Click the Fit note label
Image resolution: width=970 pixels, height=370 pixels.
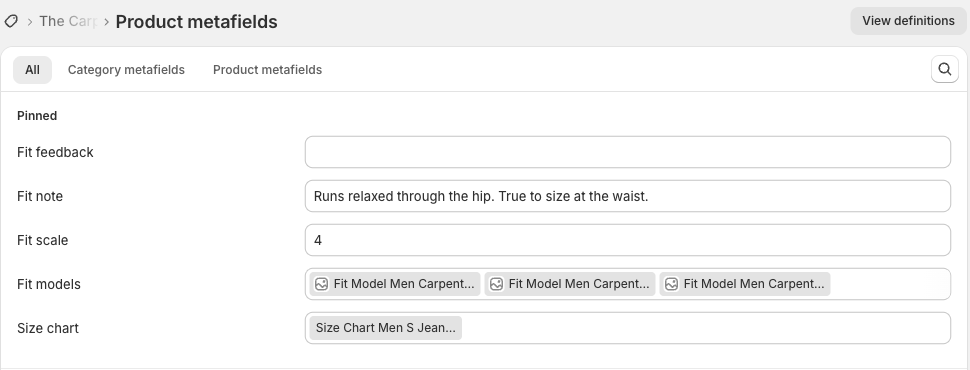(x=40, y=196)
